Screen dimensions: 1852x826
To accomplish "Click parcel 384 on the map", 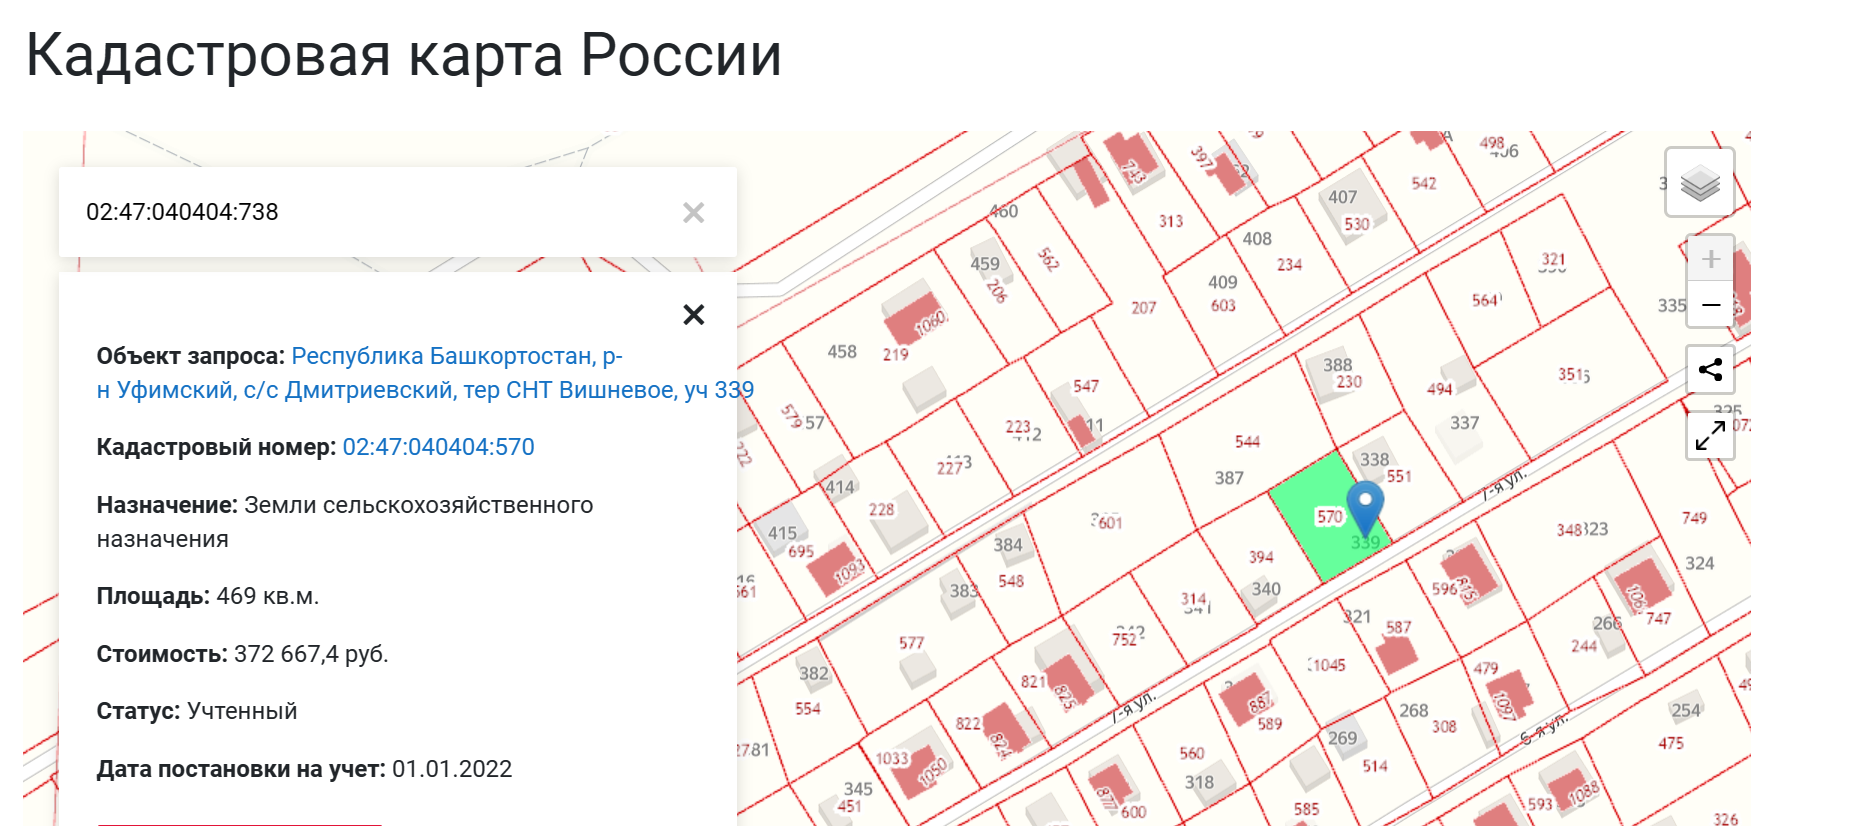I will 1008,545.
